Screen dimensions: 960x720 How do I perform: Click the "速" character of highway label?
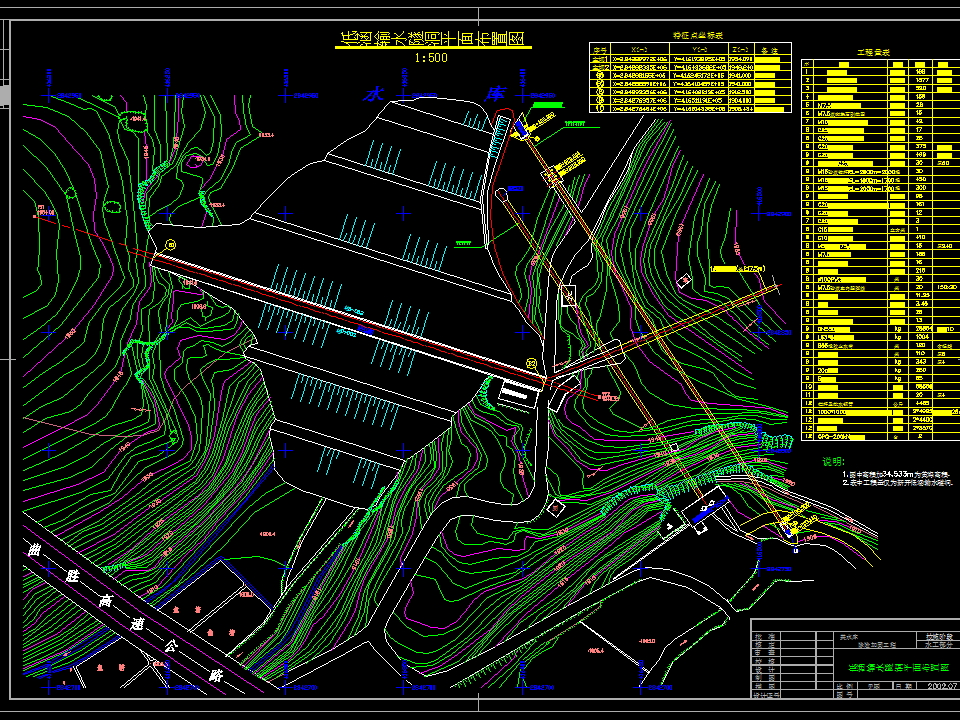tap(138, 625)
